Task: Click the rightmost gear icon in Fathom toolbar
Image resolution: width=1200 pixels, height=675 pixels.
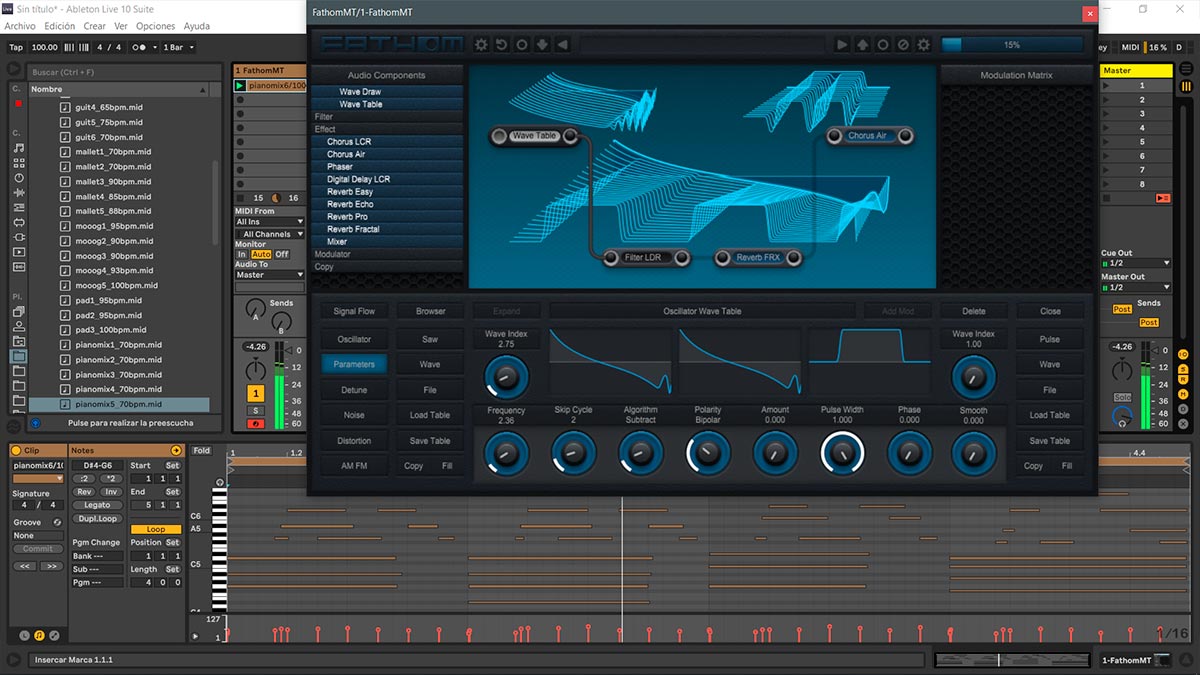Action: coord(923,44)
